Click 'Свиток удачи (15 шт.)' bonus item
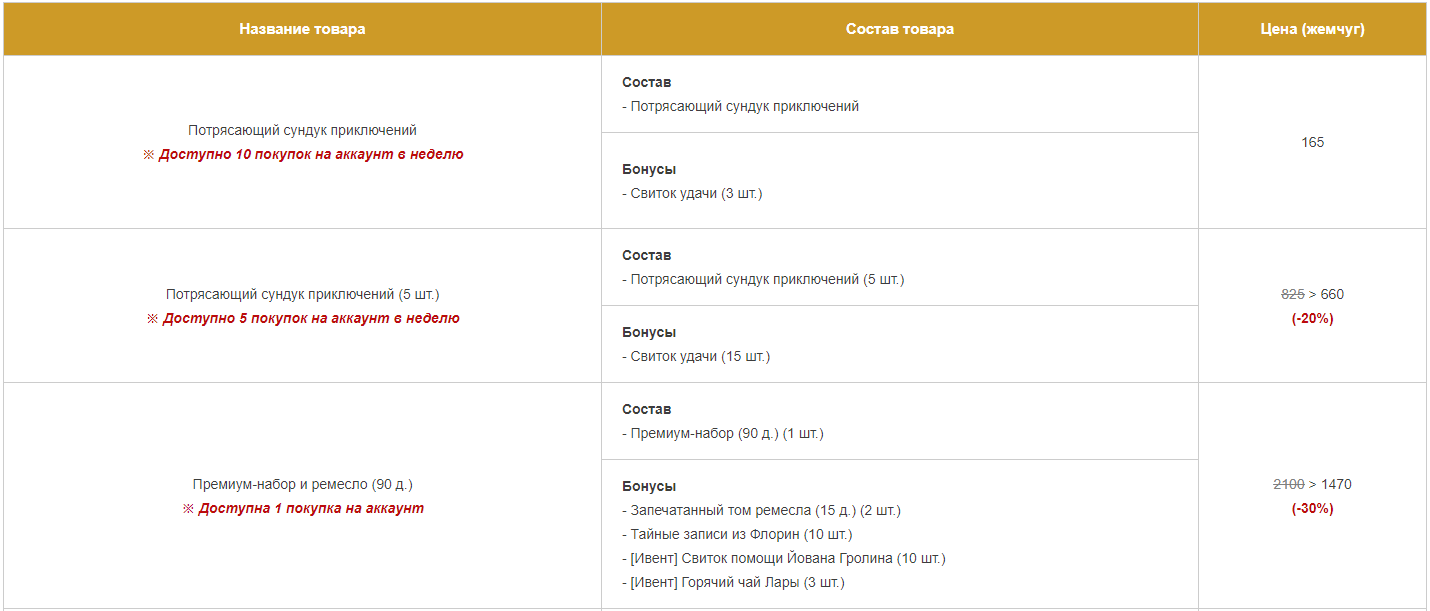 click(x=696, y=356)
